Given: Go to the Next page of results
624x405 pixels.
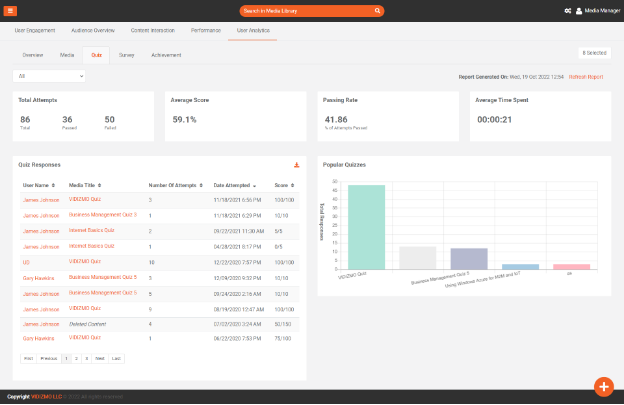Looking at the screenshot, I should 100,357.
